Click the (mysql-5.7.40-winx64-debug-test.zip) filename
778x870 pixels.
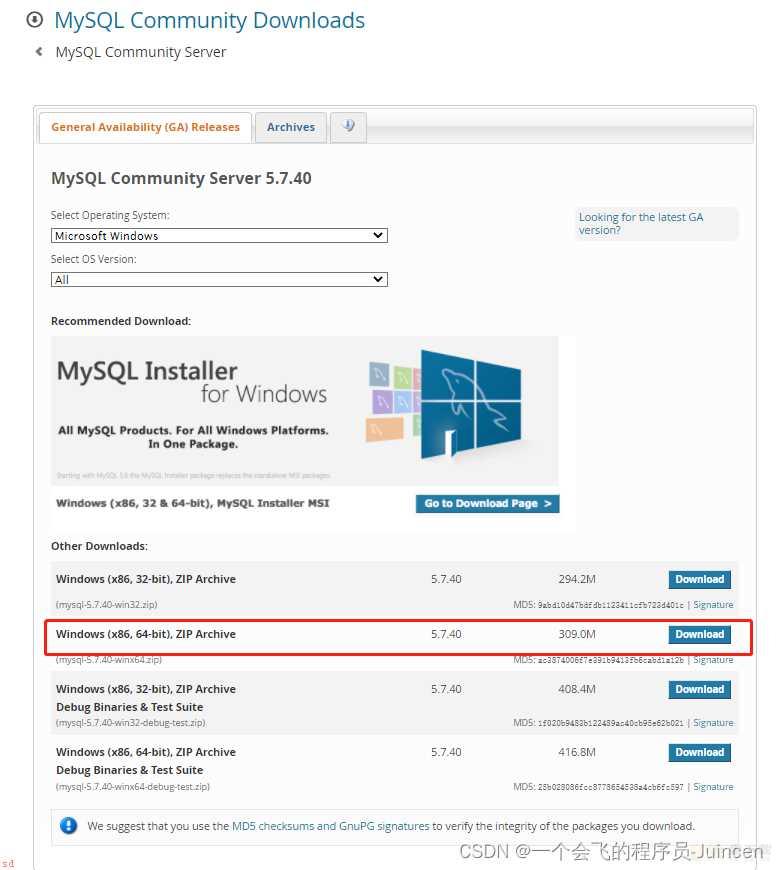click(133, 787)
